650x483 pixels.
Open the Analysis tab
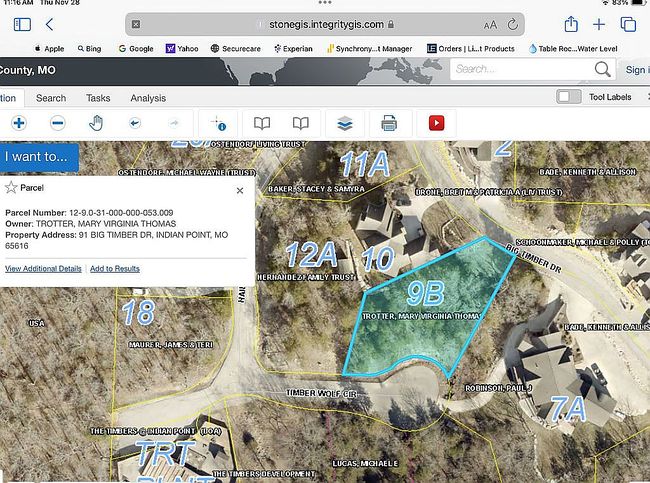(x=148, y=98)
